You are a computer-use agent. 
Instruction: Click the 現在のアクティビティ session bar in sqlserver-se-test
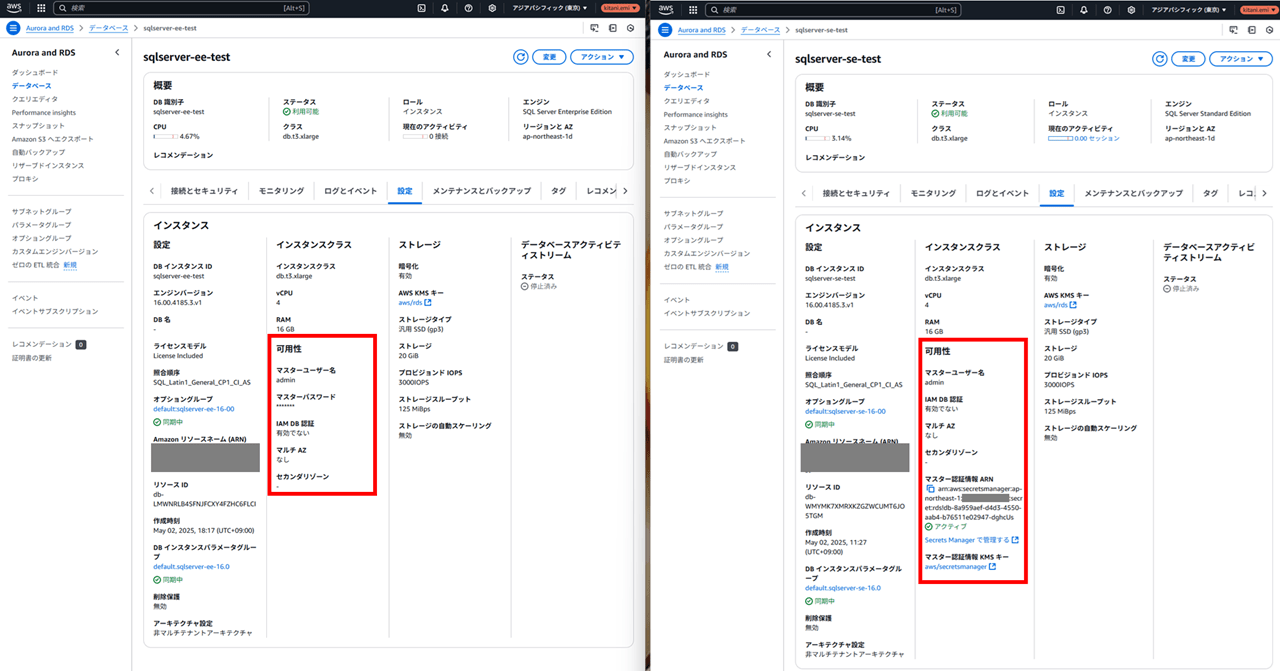[x=1060, y=138]
